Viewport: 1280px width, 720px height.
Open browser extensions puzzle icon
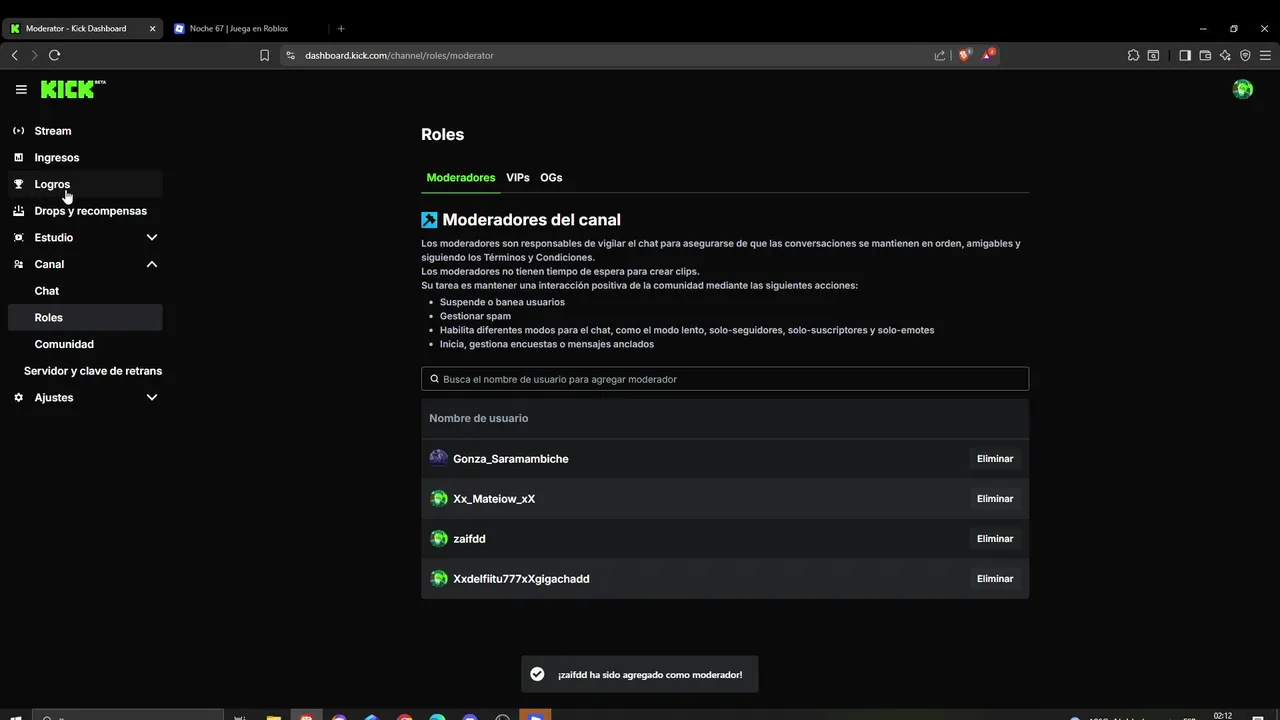coord(1133,55)
